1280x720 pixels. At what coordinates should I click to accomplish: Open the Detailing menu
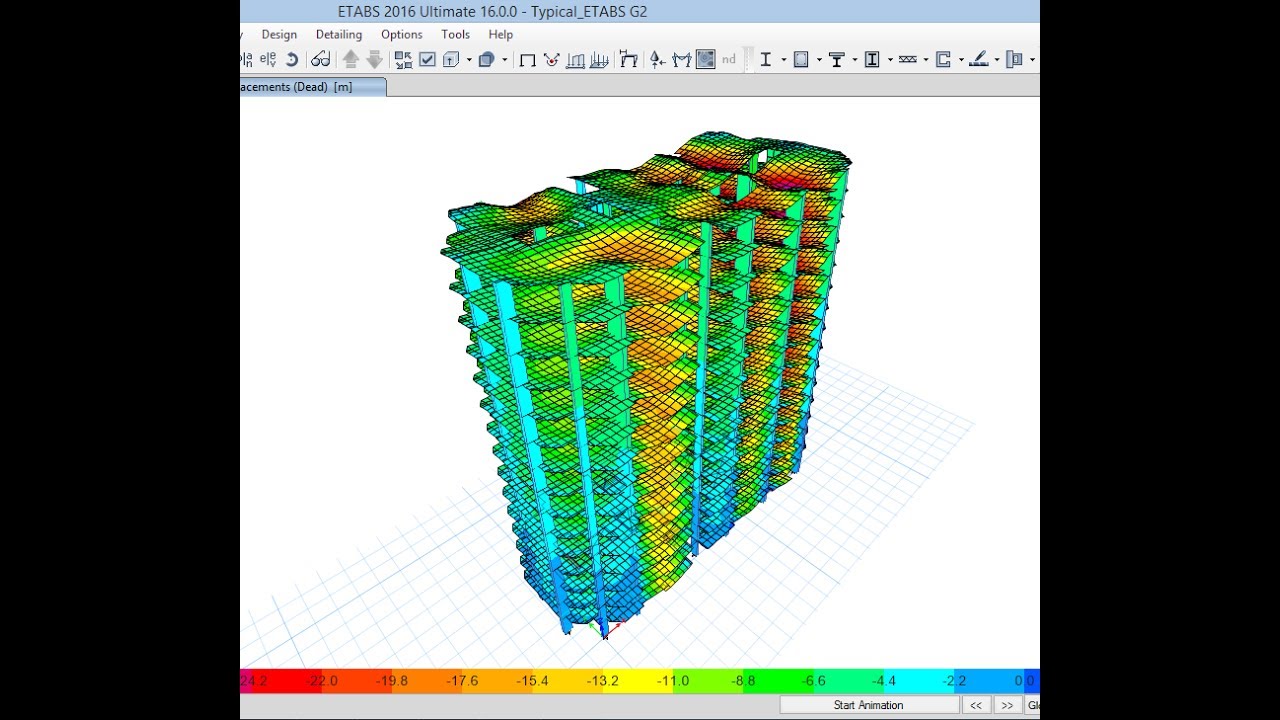point(339,34)
